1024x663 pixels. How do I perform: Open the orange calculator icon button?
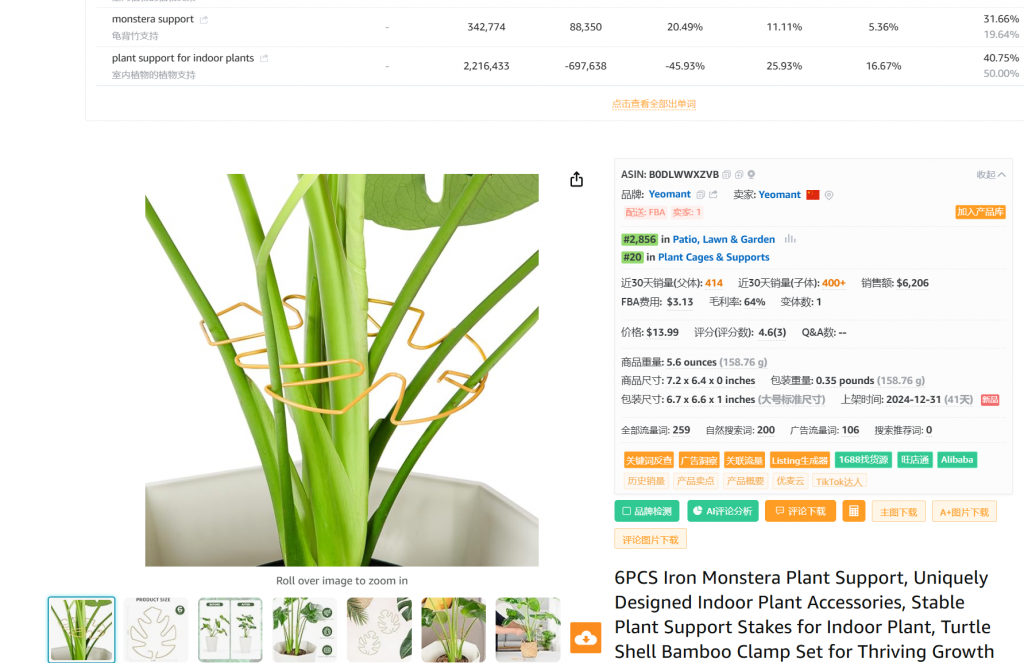point(854,511)
